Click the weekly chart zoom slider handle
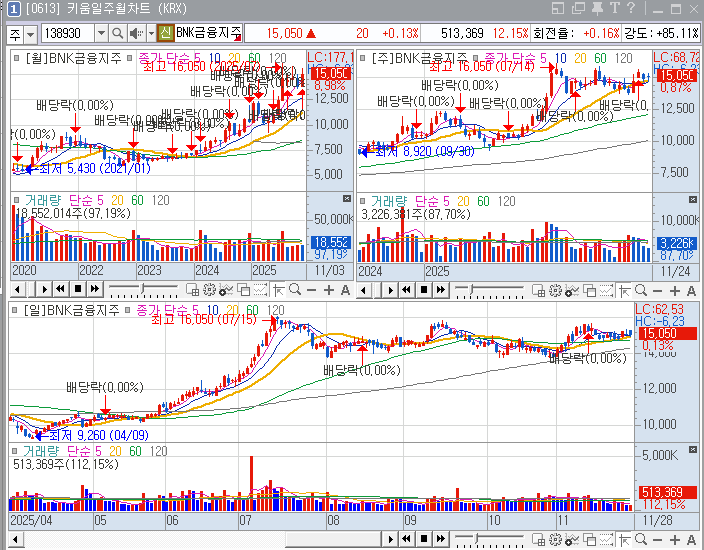This screenshot has height=550, width=704. tap(472, 289)
